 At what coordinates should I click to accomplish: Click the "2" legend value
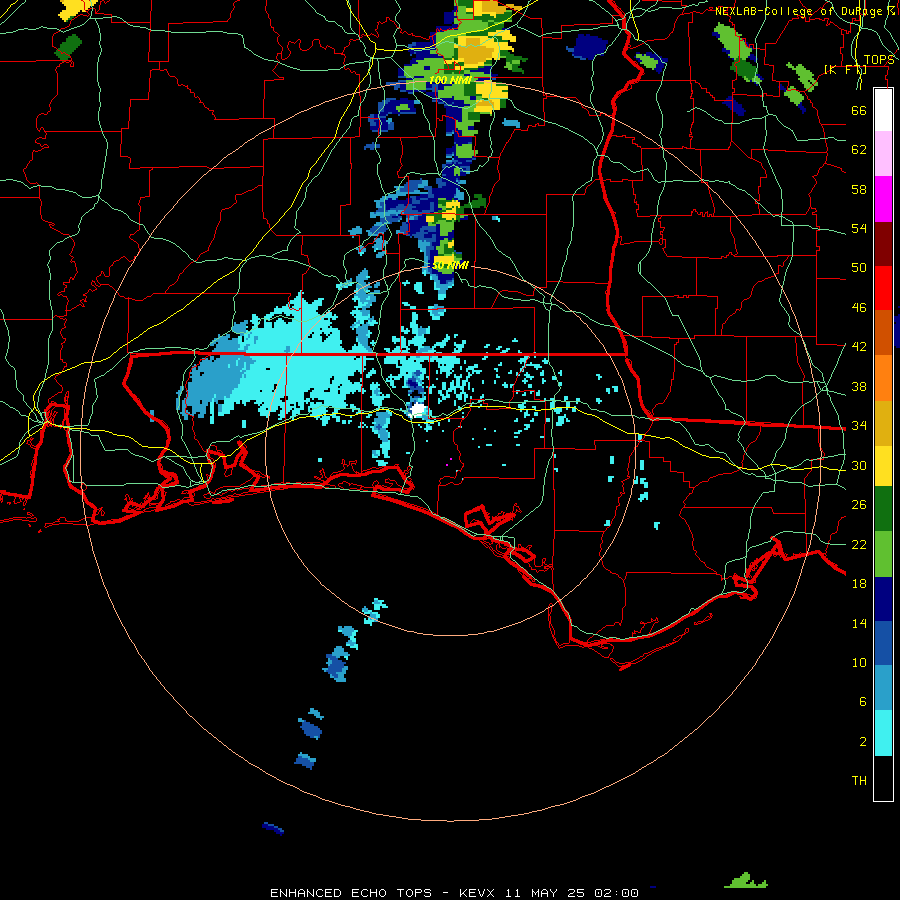pyautogui.click(x=862, y=742)
